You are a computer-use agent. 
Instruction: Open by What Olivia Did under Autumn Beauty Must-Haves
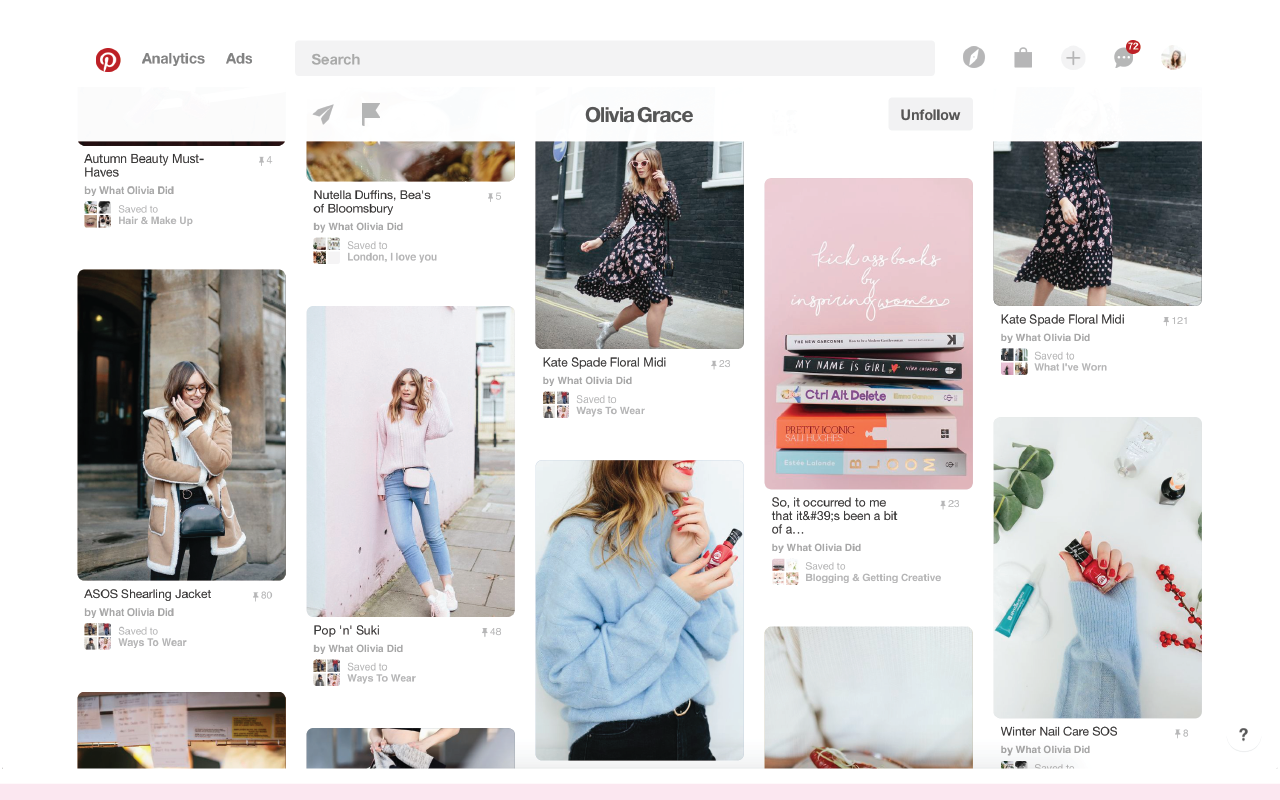pyautogui.click(x=129, y=190)
